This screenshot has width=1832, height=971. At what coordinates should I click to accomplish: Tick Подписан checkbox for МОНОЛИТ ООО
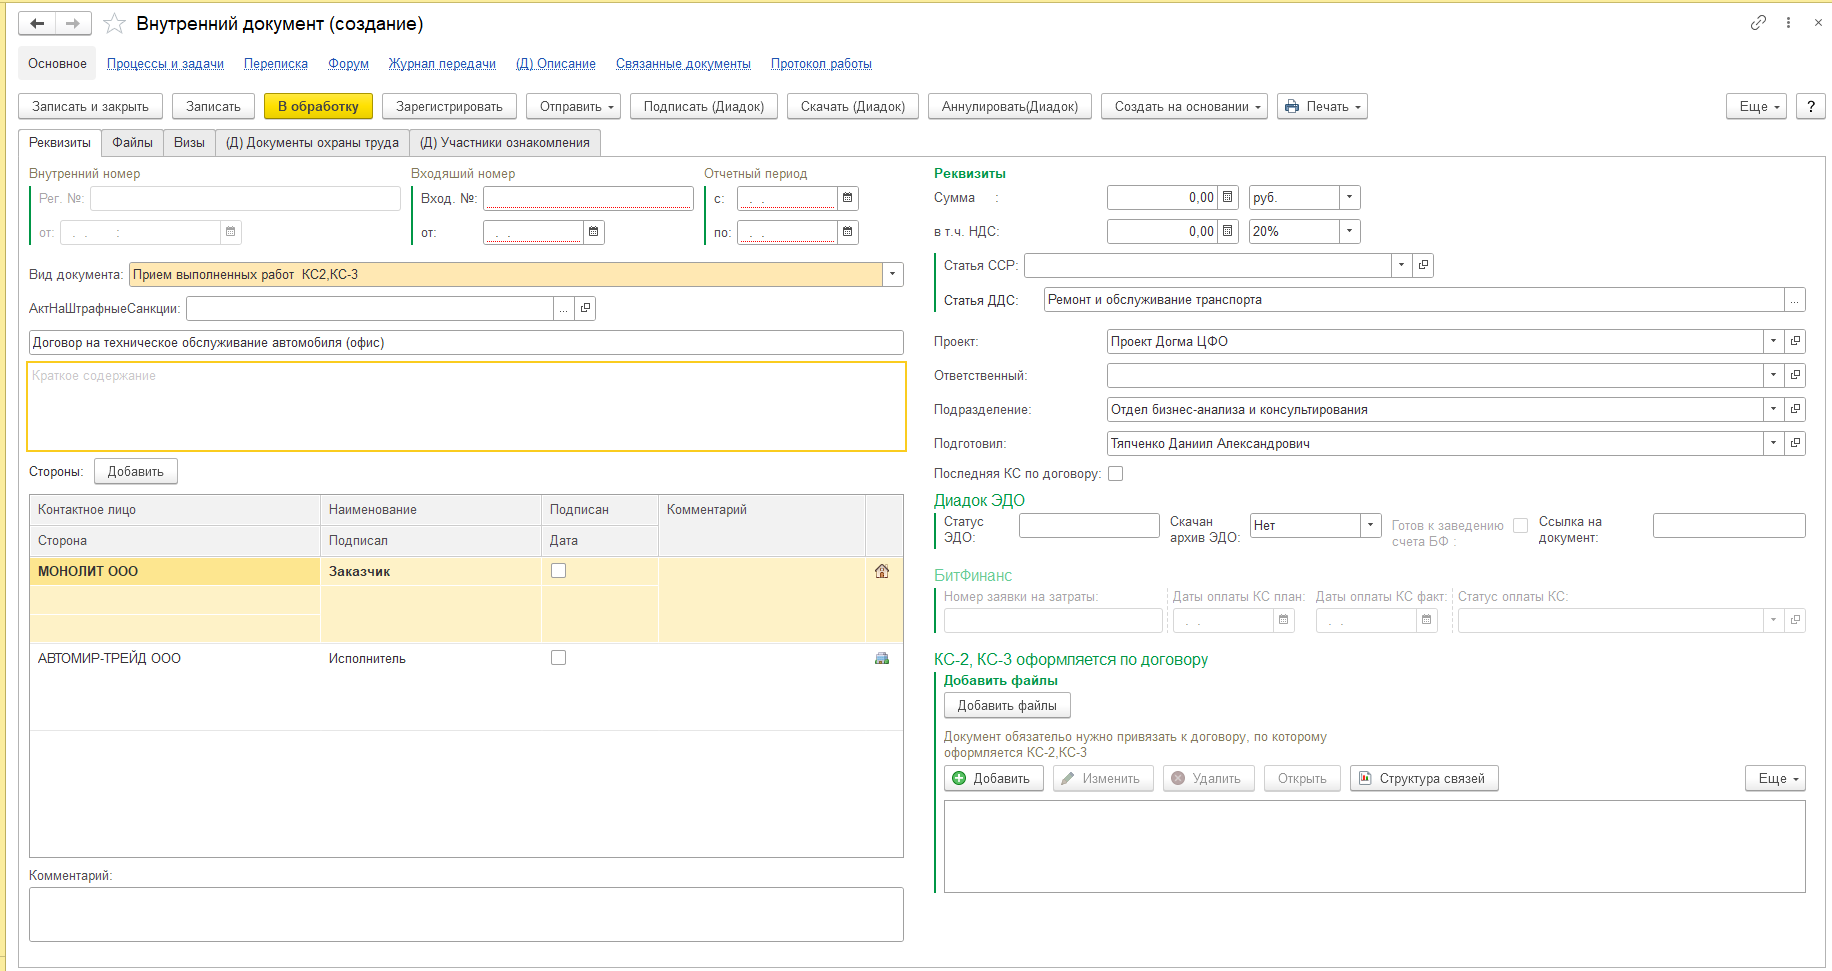click(x=559, y=571)
